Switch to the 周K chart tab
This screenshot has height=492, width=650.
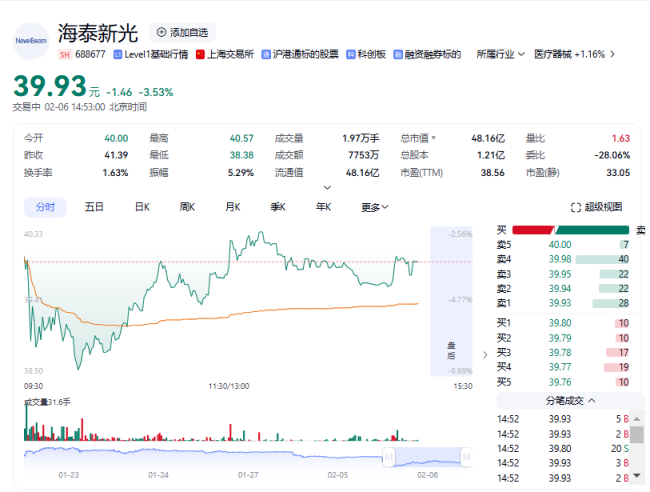[187, 207]
